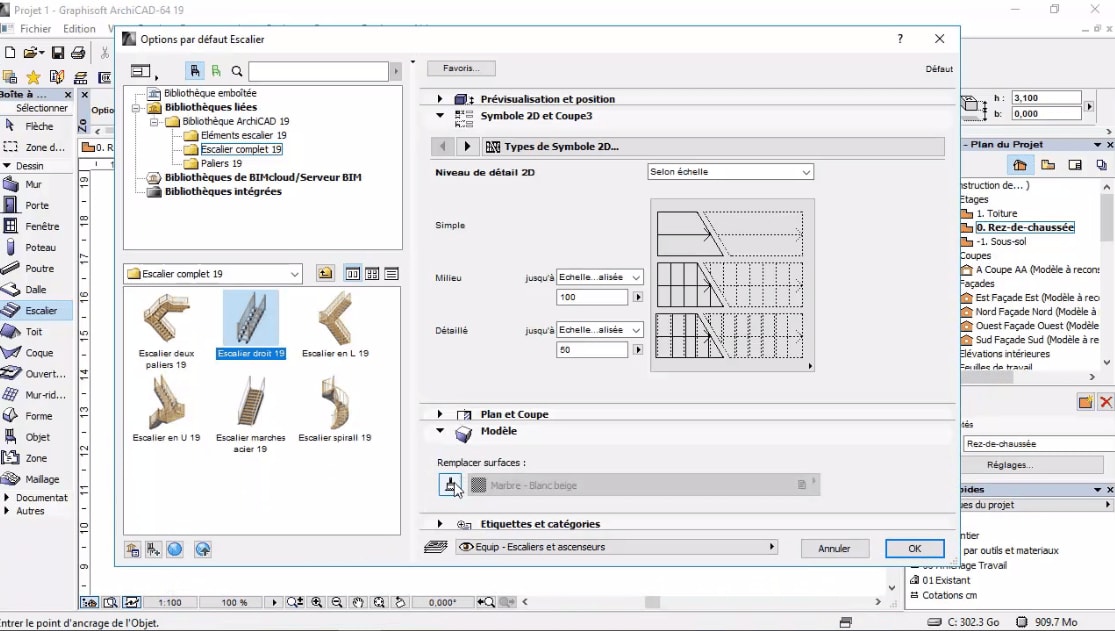
Task: Click the horizontal scrollbar thumb under drawing
Action: (x=652, y=602)
